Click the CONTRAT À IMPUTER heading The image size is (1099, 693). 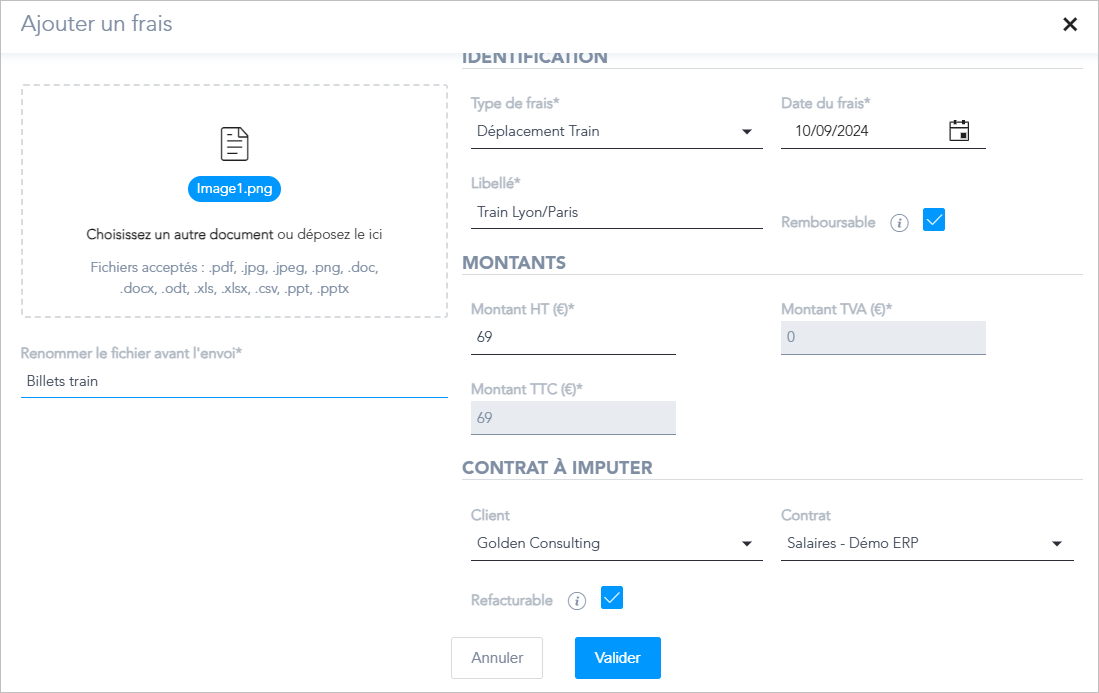(x=557, y=468)
